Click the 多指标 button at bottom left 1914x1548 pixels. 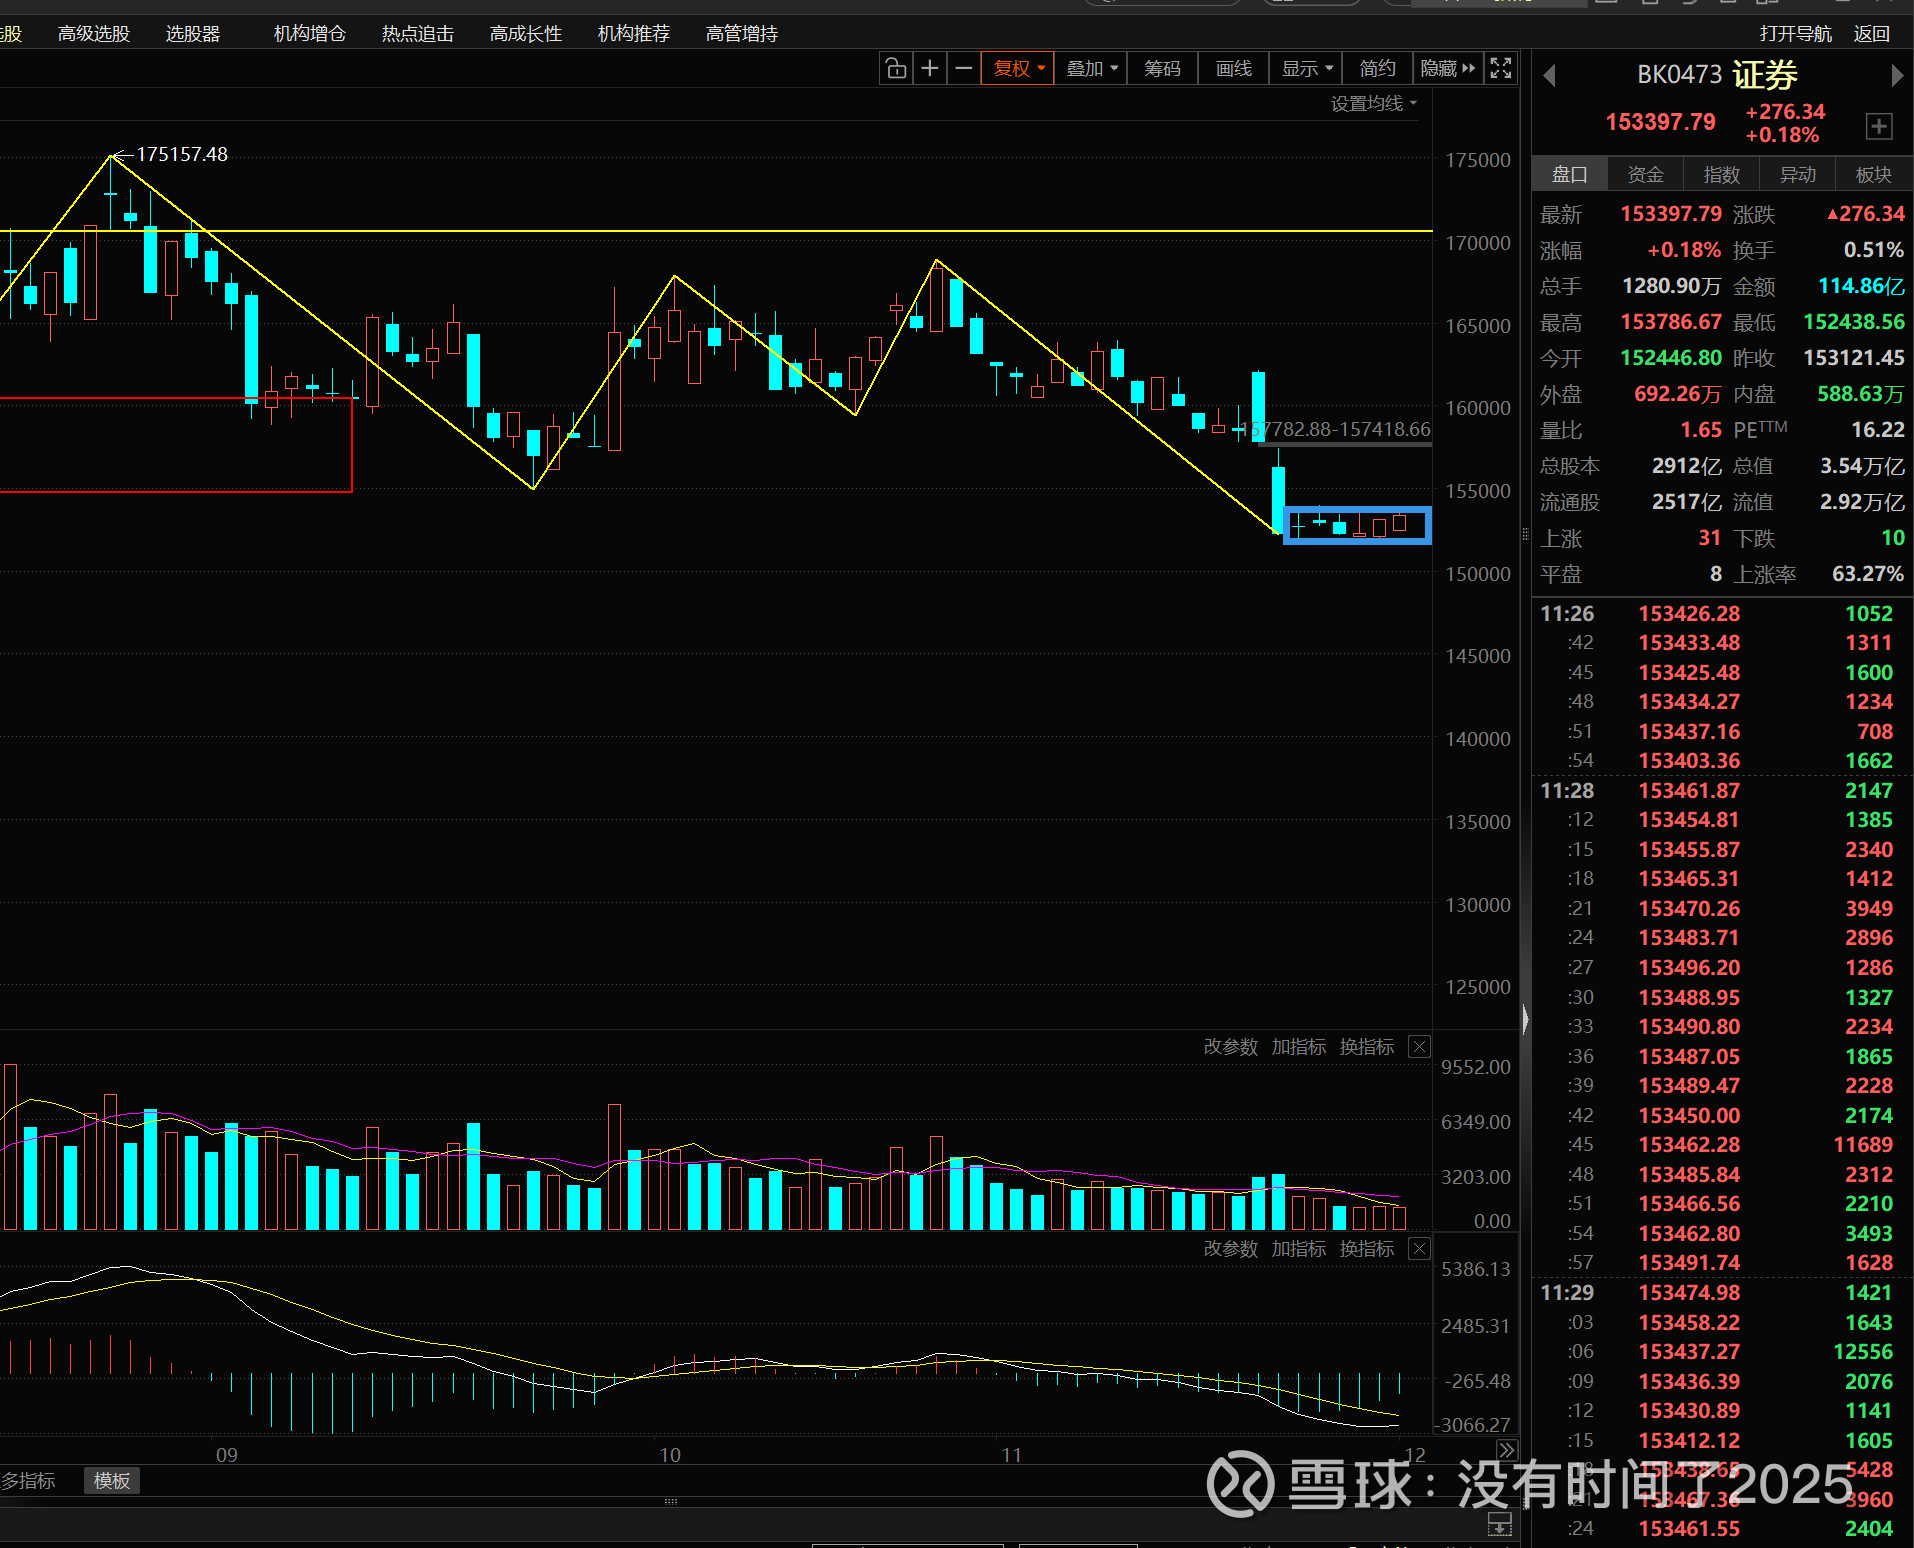[28, 1481]
